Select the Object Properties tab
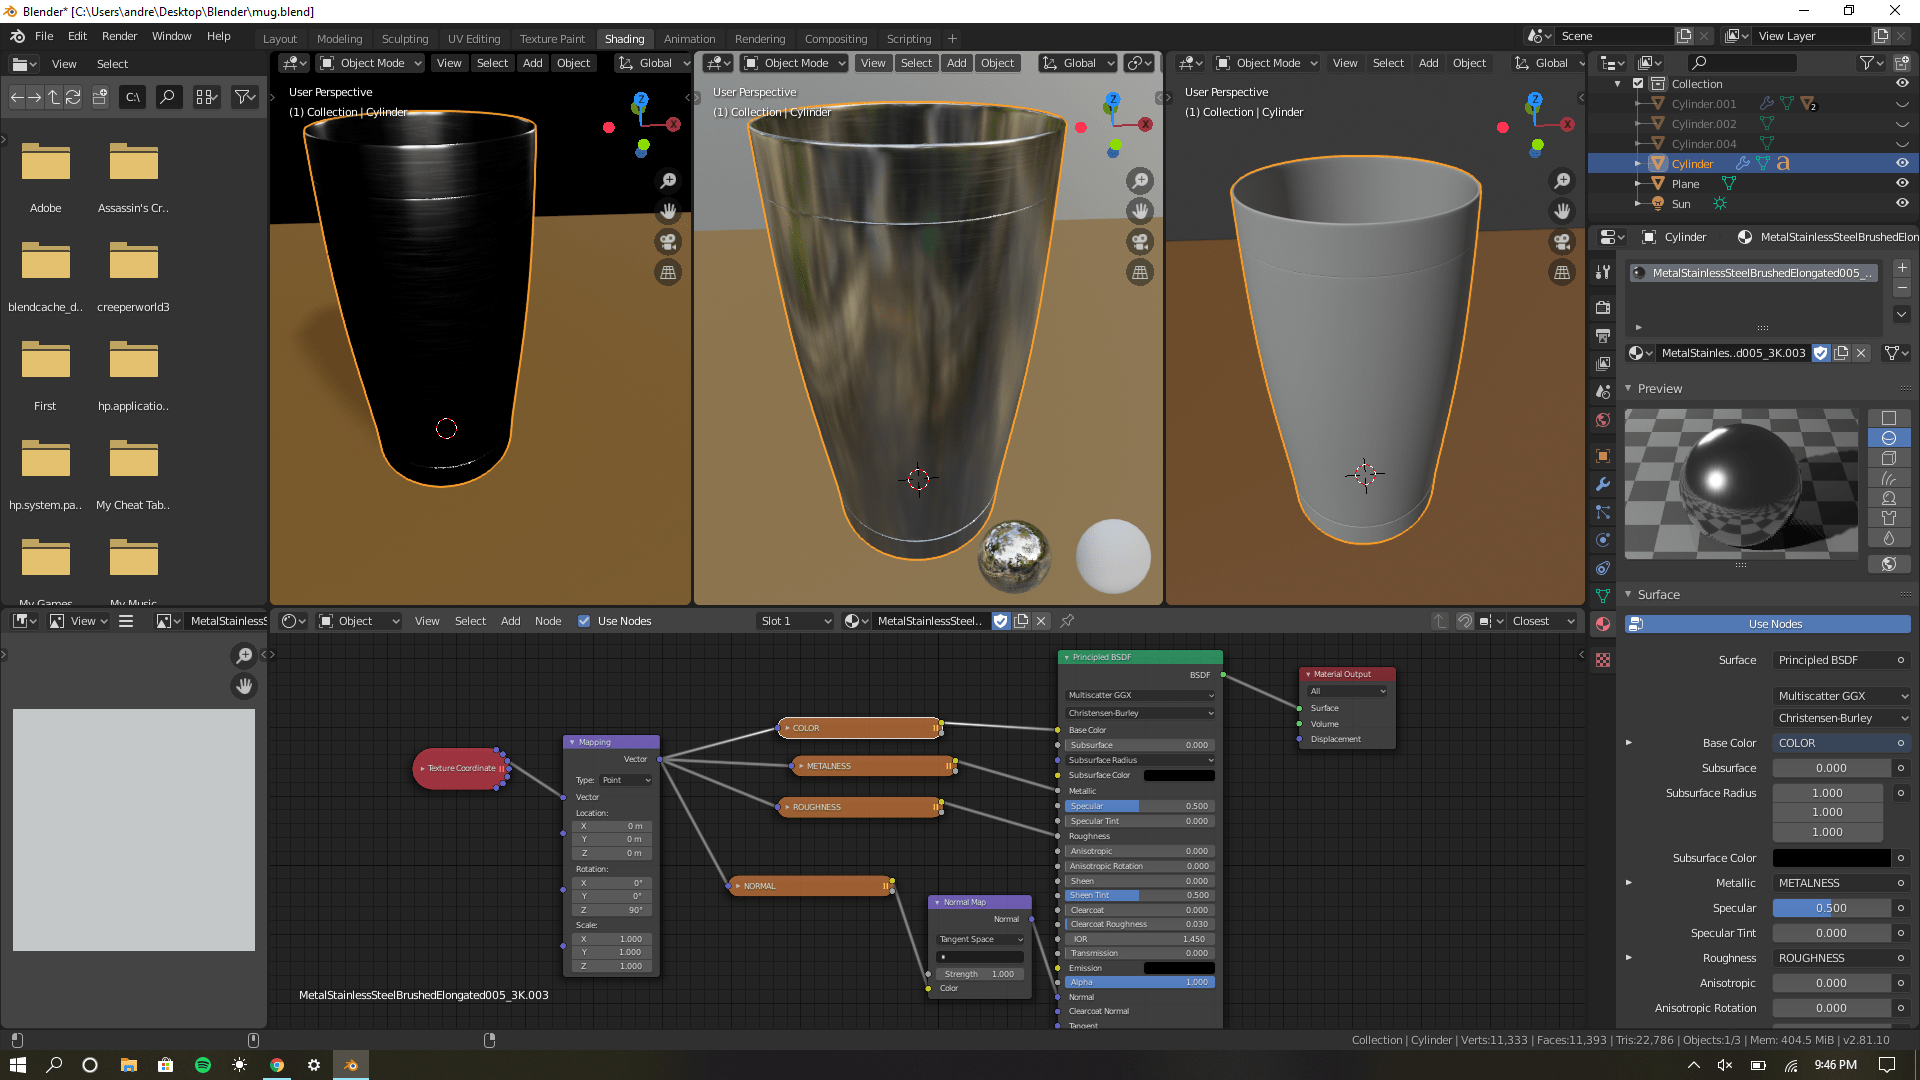The height and width of the screenshot is (1080, 1920). pyautogui.click(x=1603, y=455)
